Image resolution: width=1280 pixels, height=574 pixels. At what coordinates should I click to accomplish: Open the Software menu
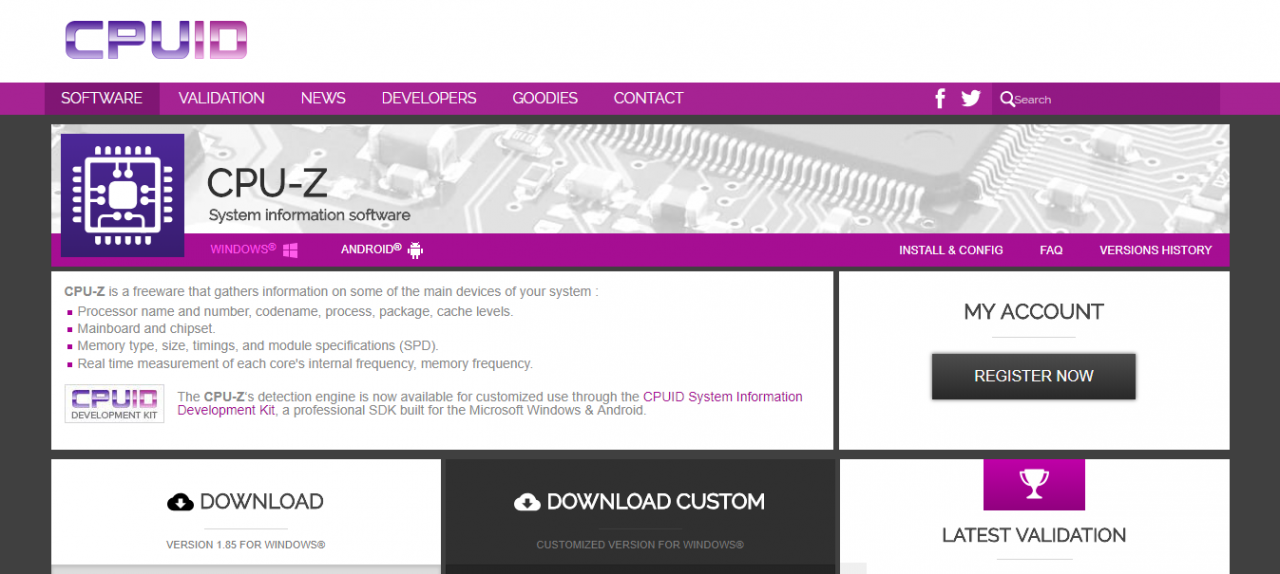point(102,98)
